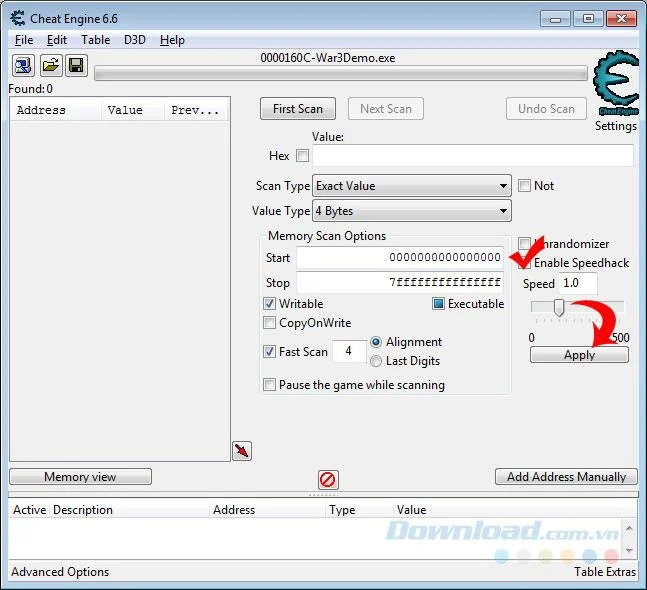Click address table scrollbar down arrow
Screen dimensions: 647x590
(x=629, y=550)
